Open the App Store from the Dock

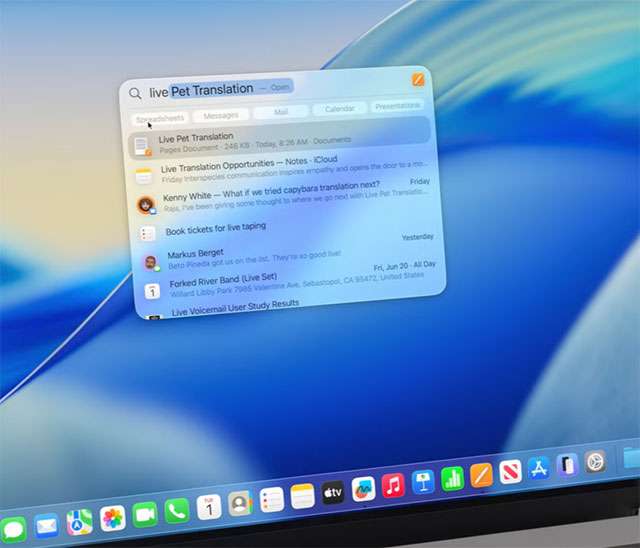coord(539,468)
